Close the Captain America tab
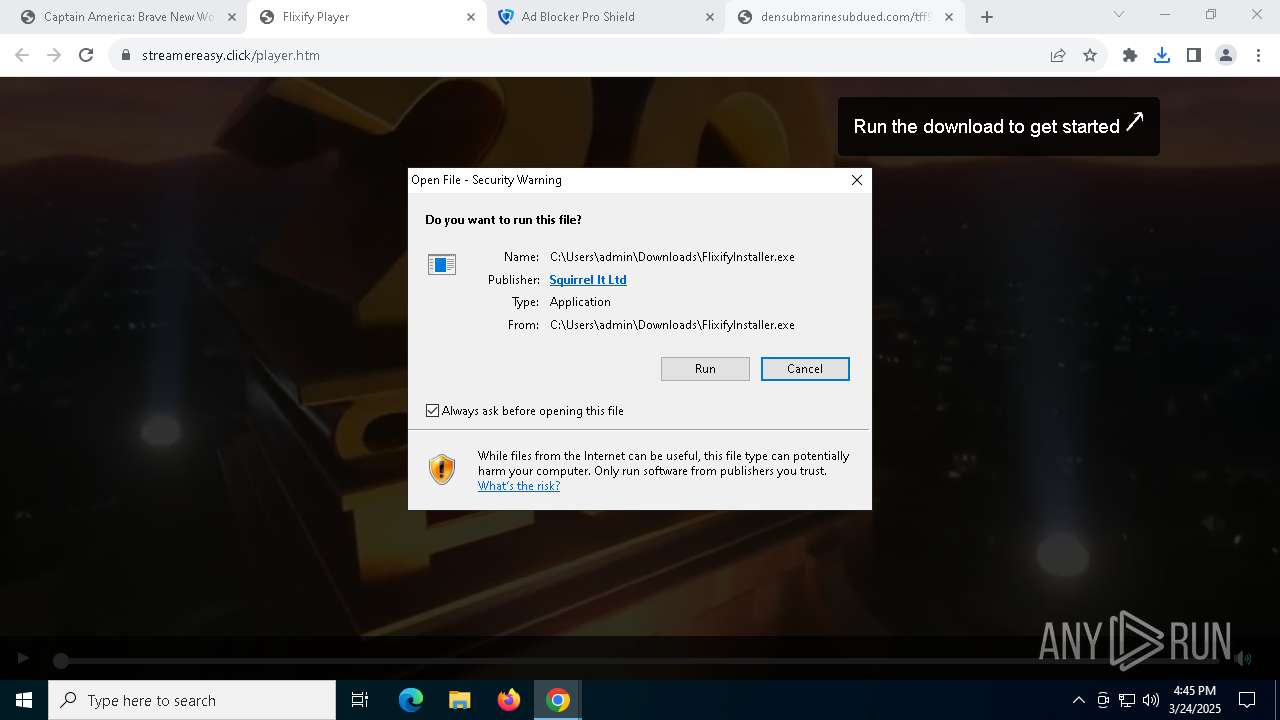1280x720 pixels. click(x=232, y=17)
